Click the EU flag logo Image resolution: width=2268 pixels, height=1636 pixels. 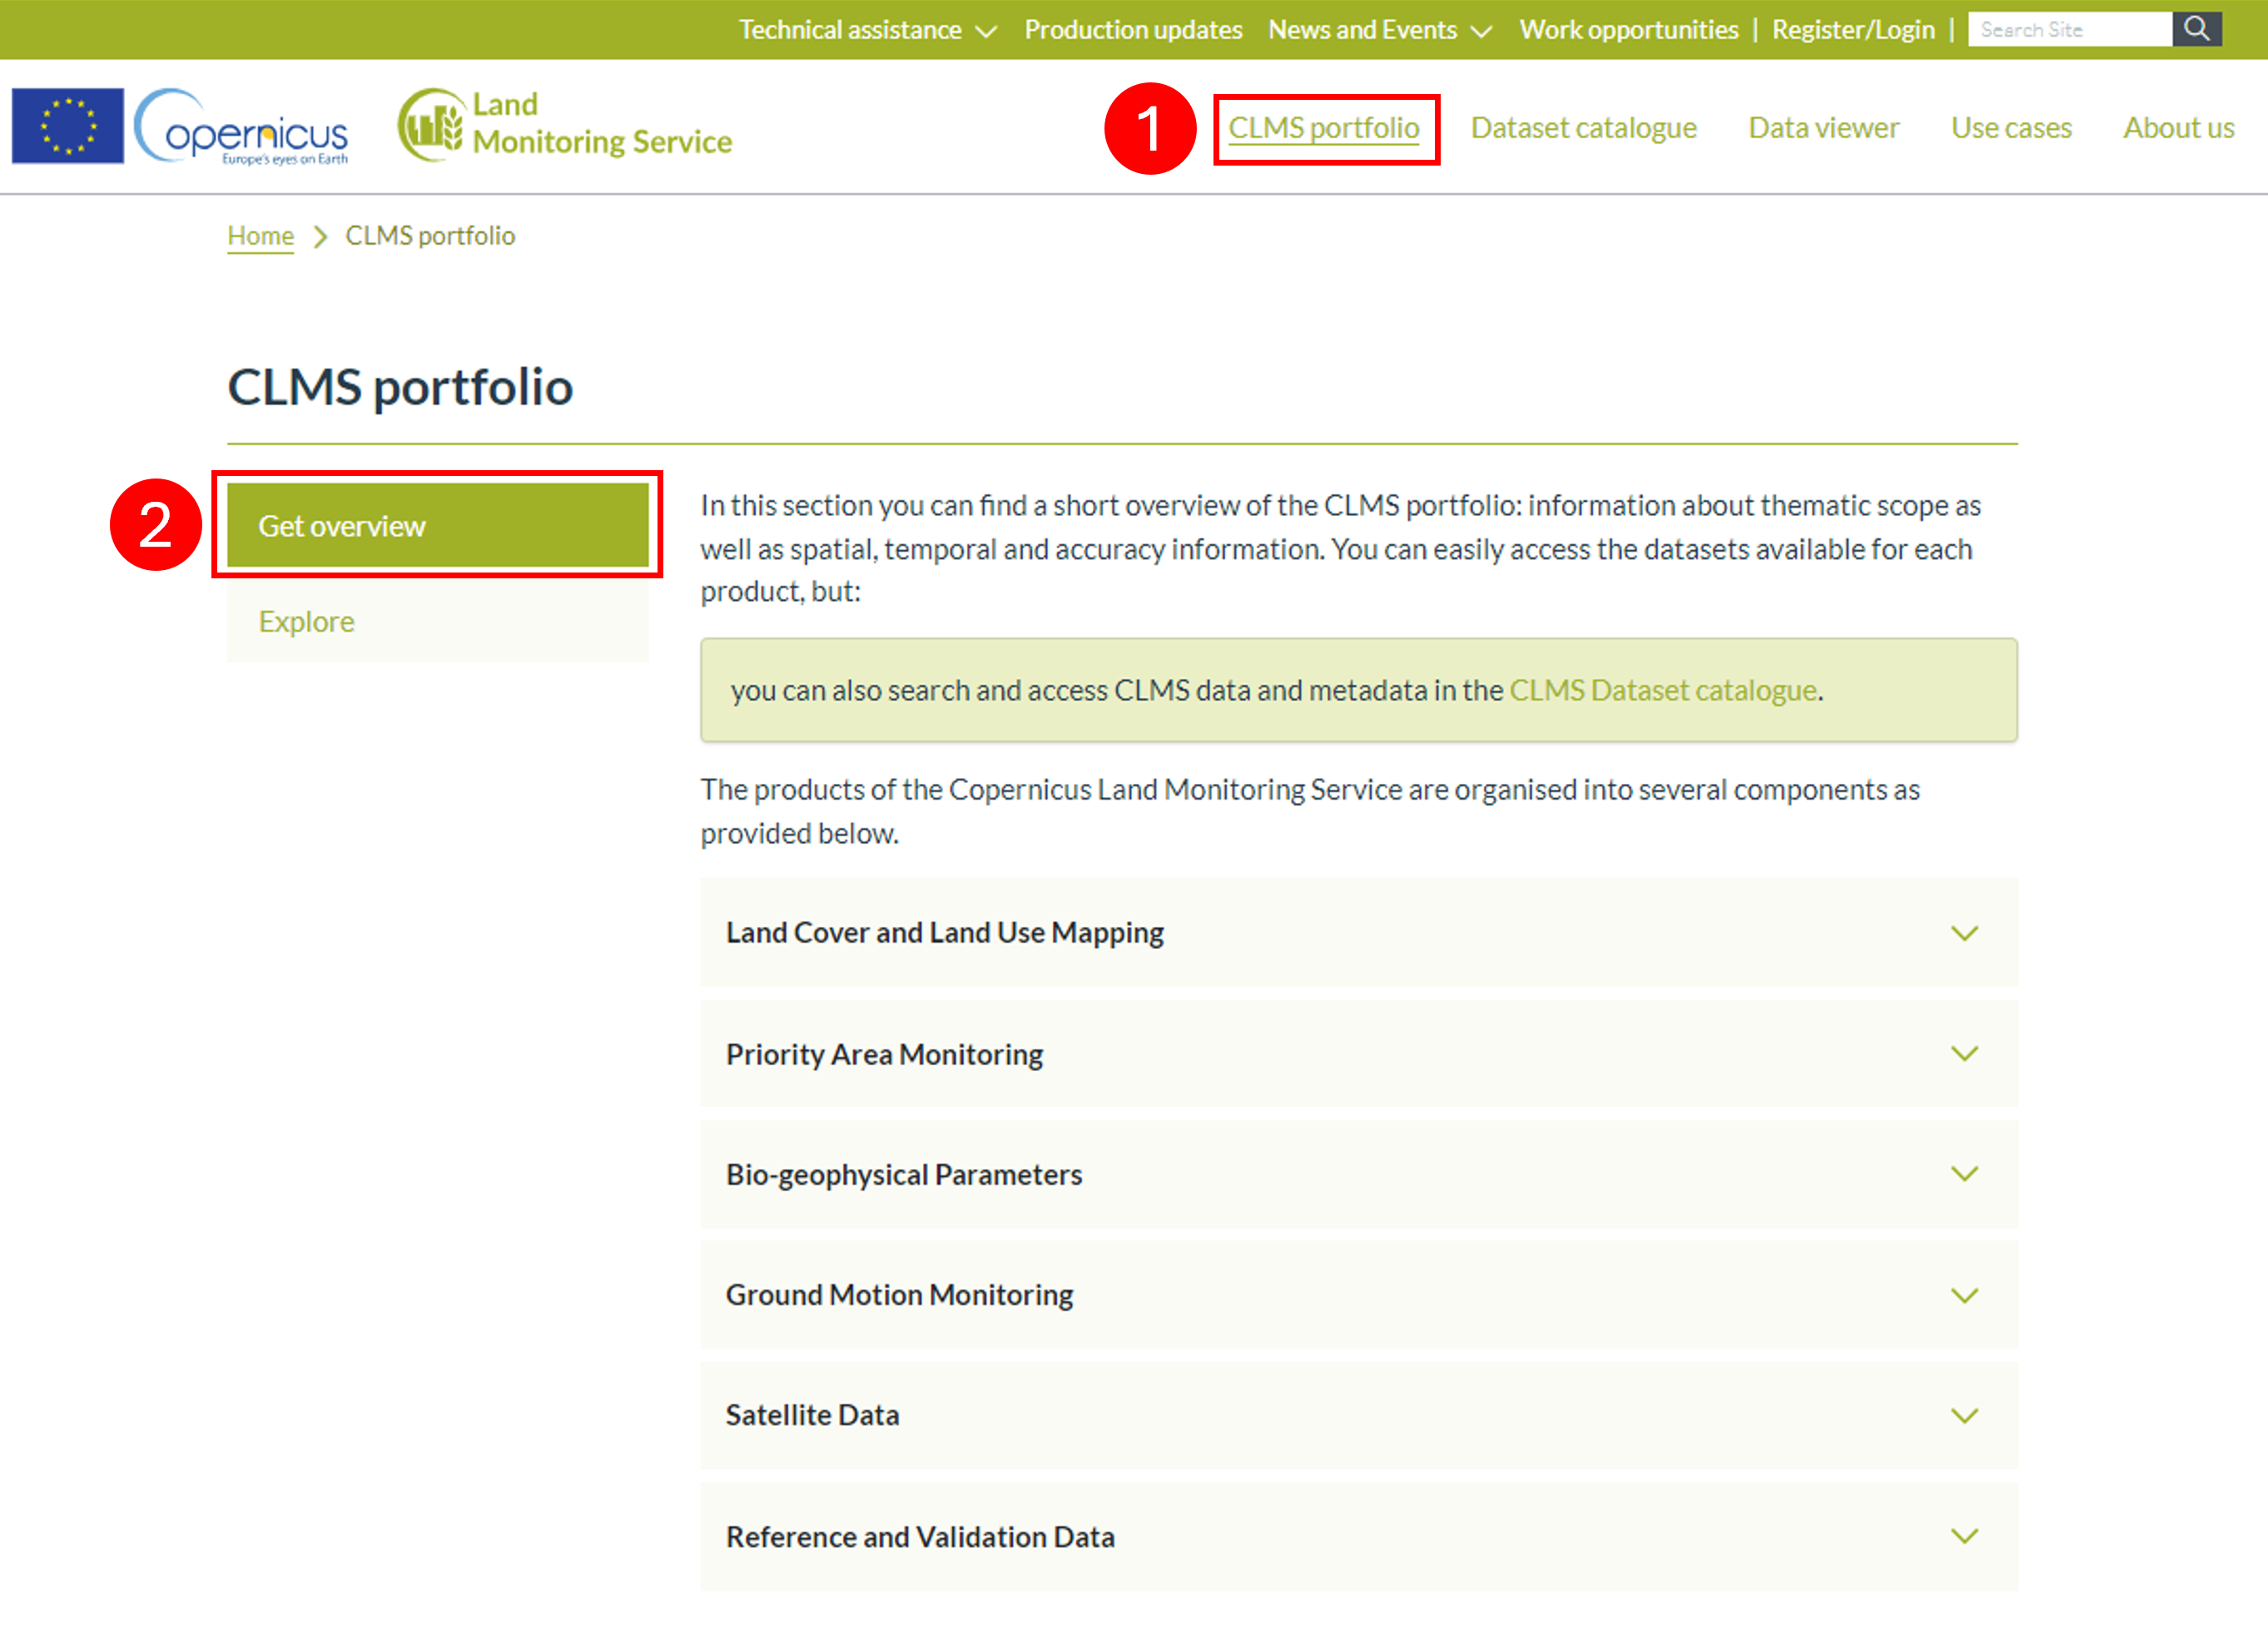pyautogui.click(x=68, y=126)
